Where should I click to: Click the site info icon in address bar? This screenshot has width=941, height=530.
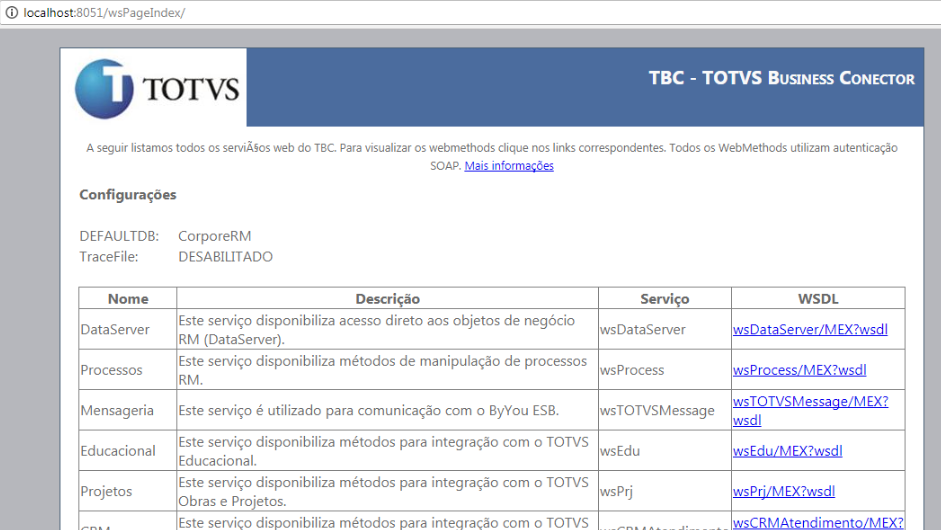tap(11, 12)
